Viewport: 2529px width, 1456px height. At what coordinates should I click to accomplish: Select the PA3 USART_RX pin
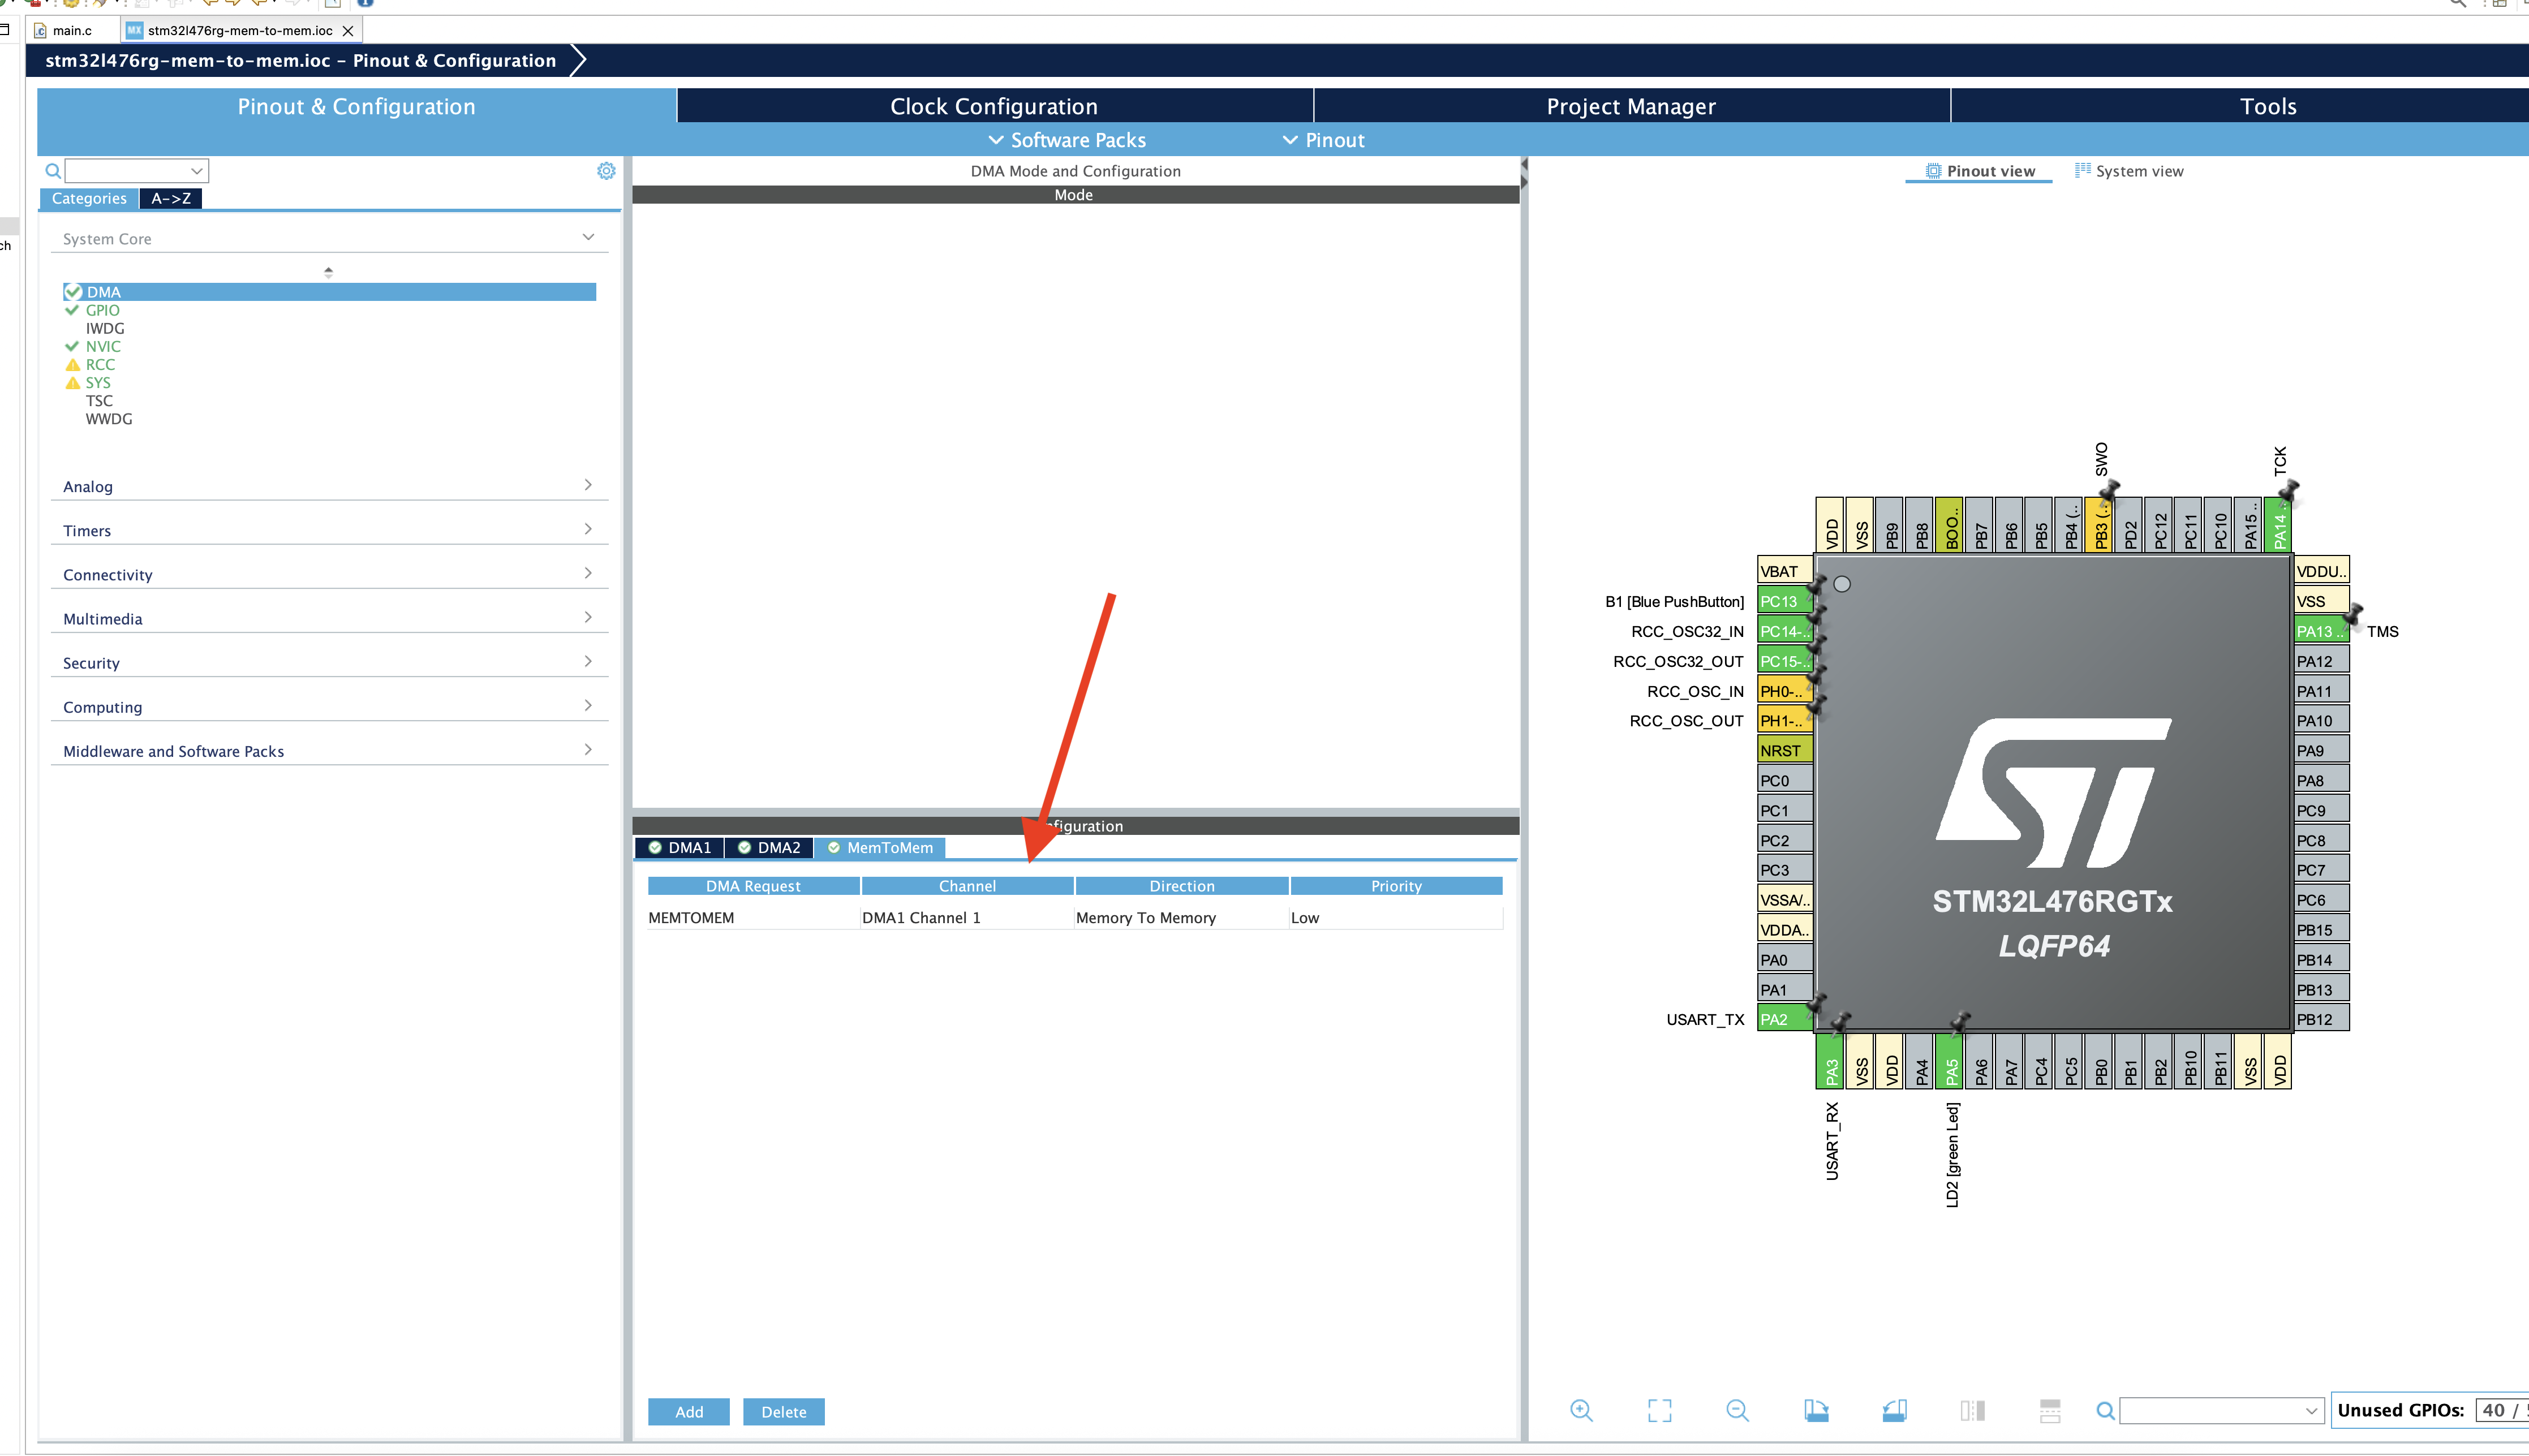[x=1830, y=1061]
